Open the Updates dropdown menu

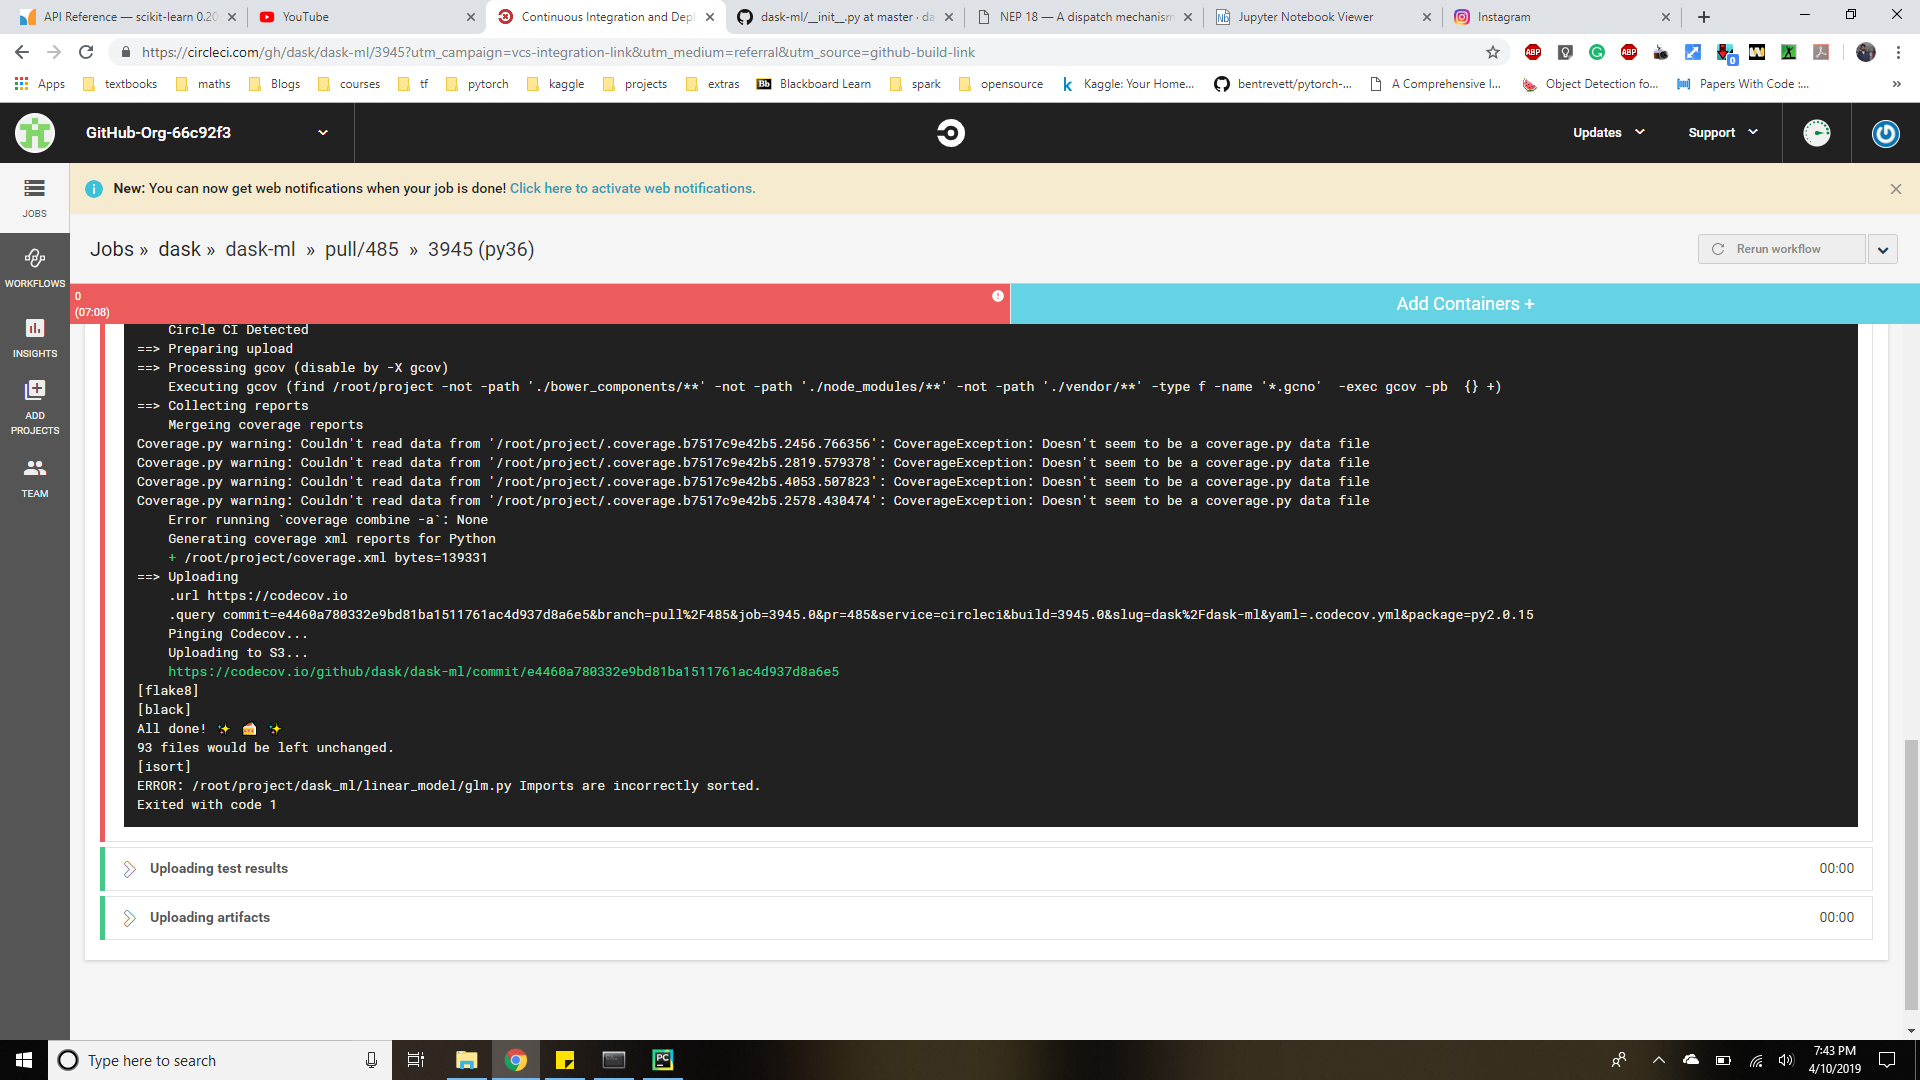(x=1608, y=132)
